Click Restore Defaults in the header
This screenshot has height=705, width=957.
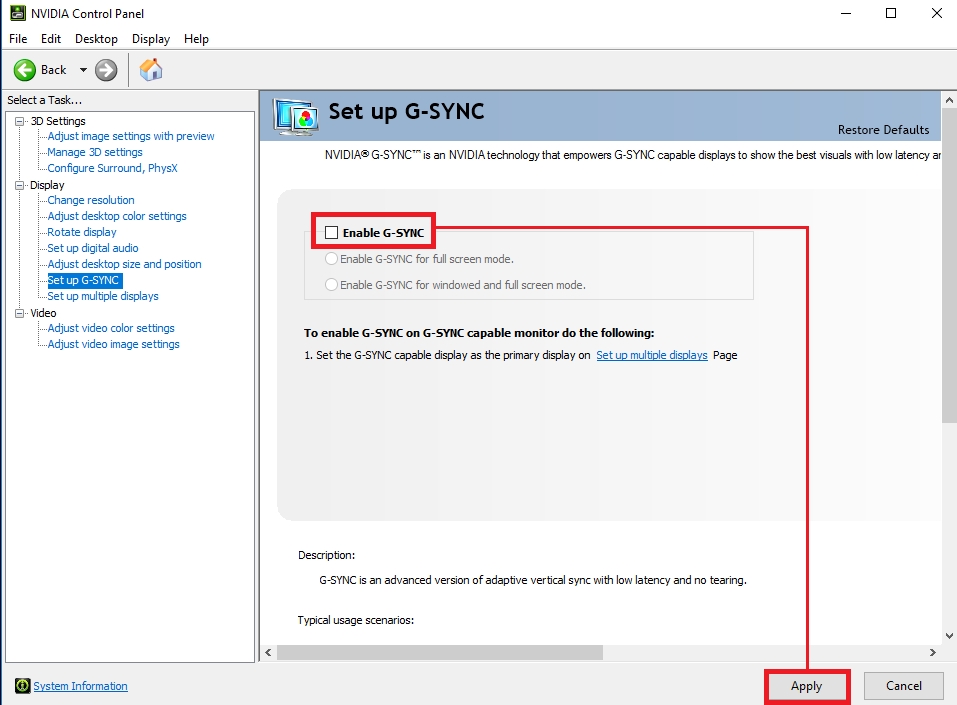[x=883, y=130]
